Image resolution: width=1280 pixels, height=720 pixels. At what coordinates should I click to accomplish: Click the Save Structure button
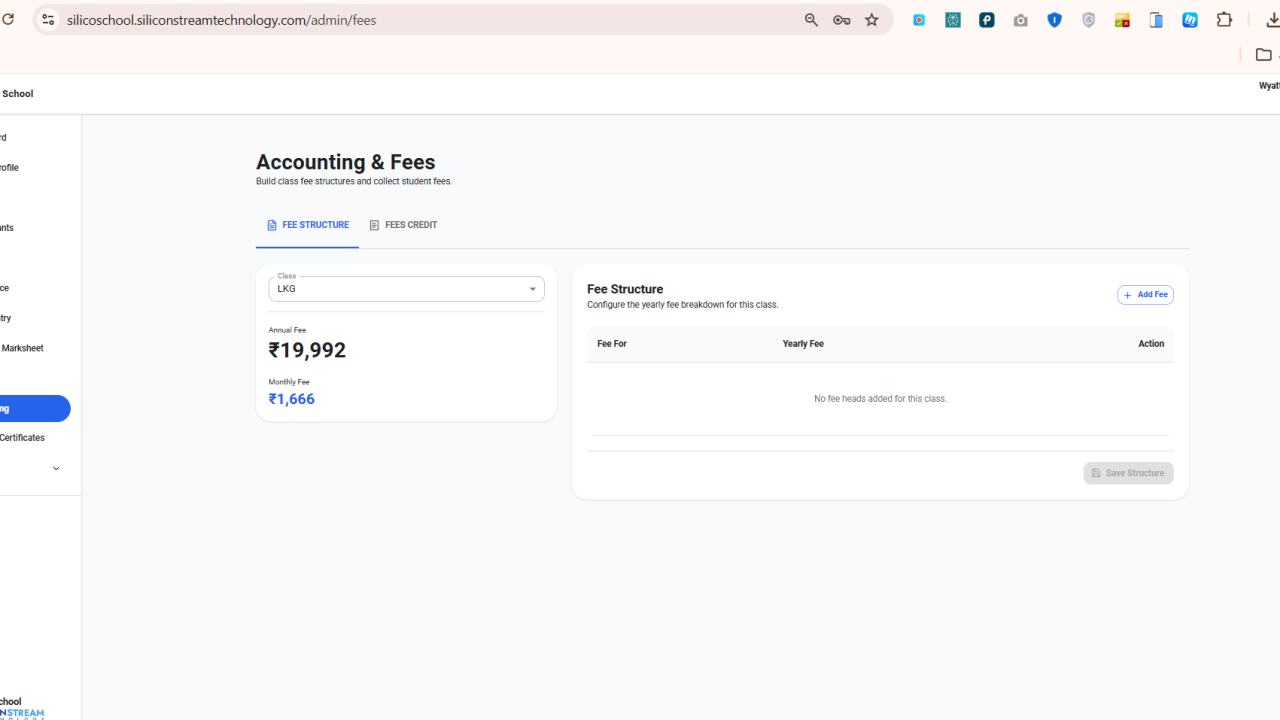point(1128,473)
